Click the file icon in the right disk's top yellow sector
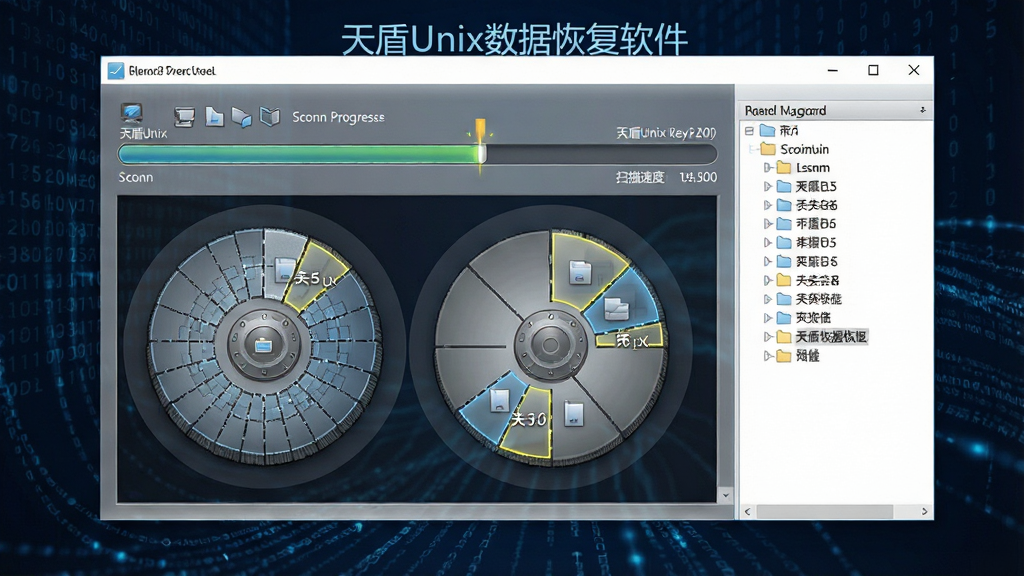 580,272
